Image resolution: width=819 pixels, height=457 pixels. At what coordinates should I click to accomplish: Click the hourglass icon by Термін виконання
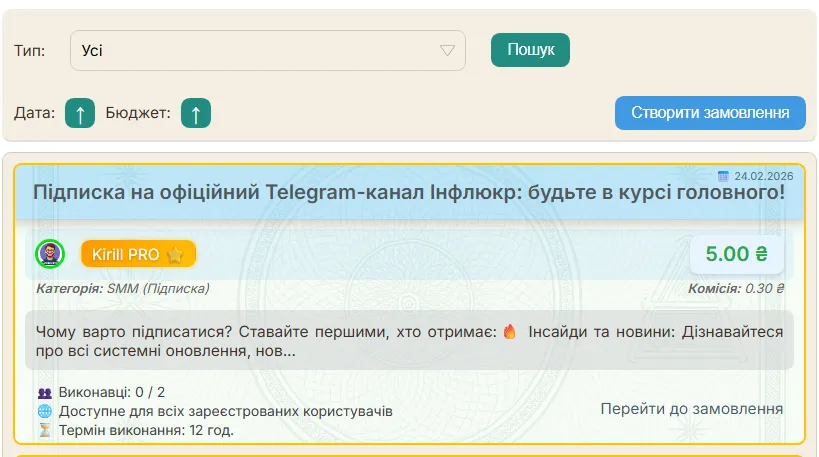pos(44,430)
